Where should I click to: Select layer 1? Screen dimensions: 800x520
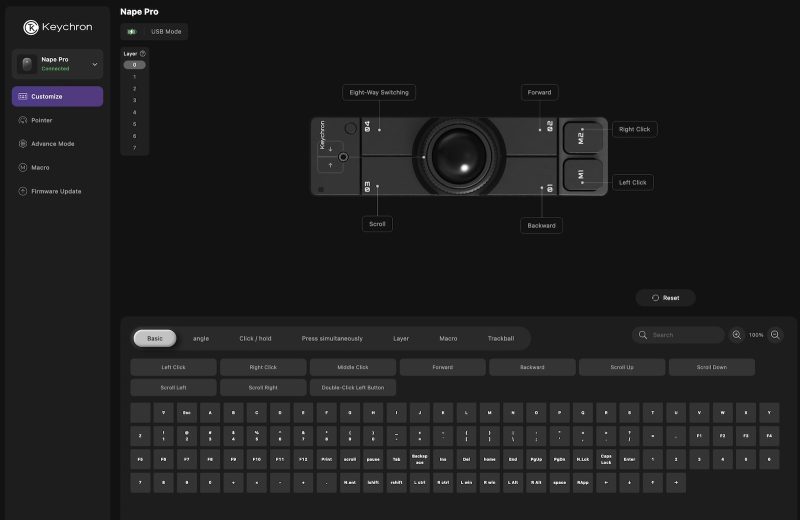click(135, 77)
